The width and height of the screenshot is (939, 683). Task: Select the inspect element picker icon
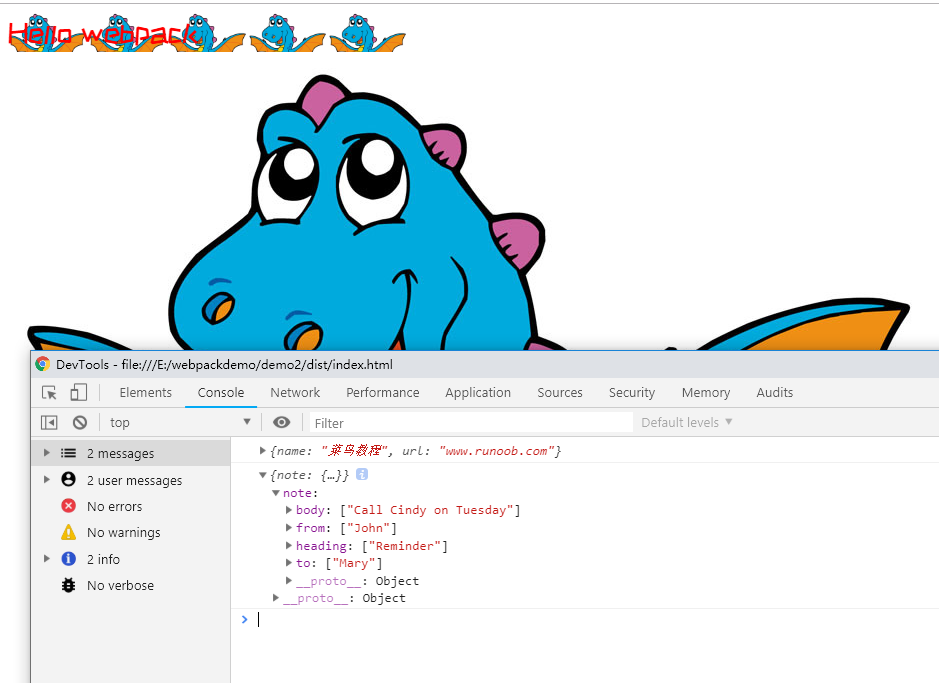49,393
